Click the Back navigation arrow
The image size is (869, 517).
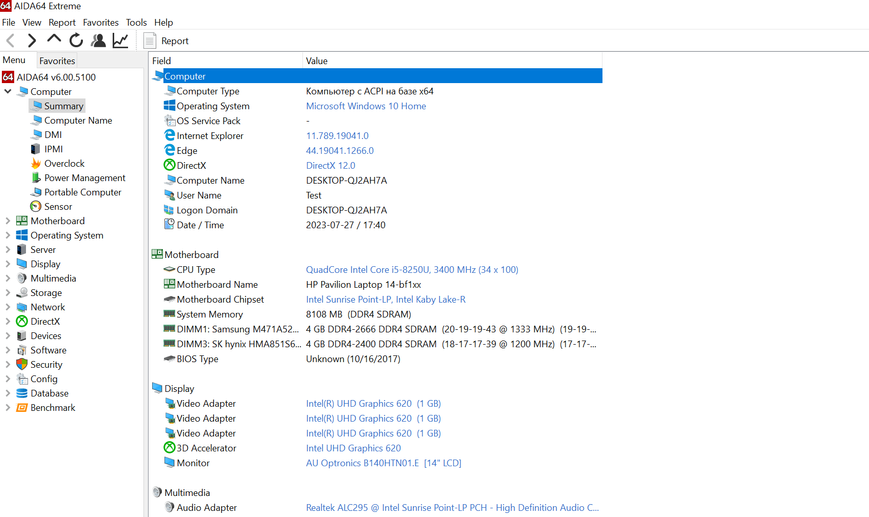point(10,40)
